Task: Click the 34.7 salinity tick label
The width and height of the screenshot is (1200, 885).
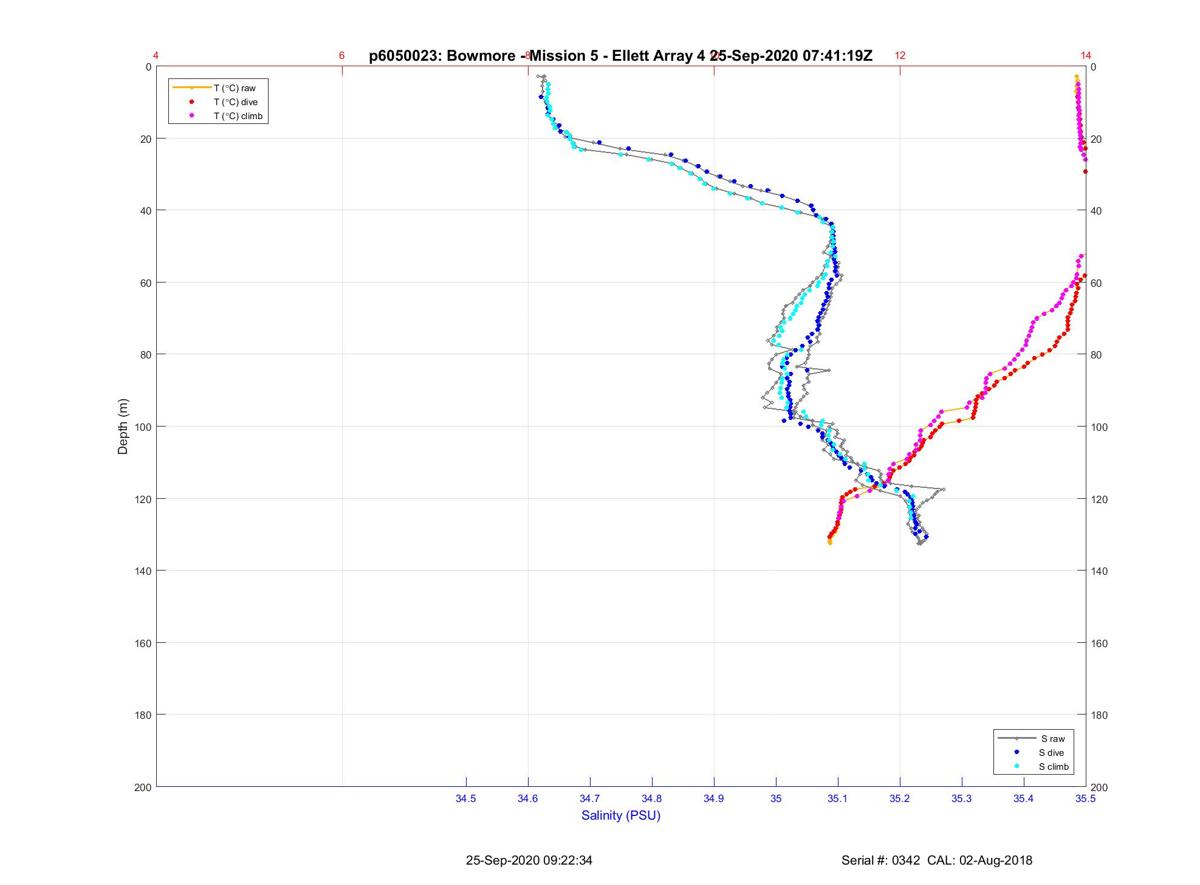Action: coord(590,799)
